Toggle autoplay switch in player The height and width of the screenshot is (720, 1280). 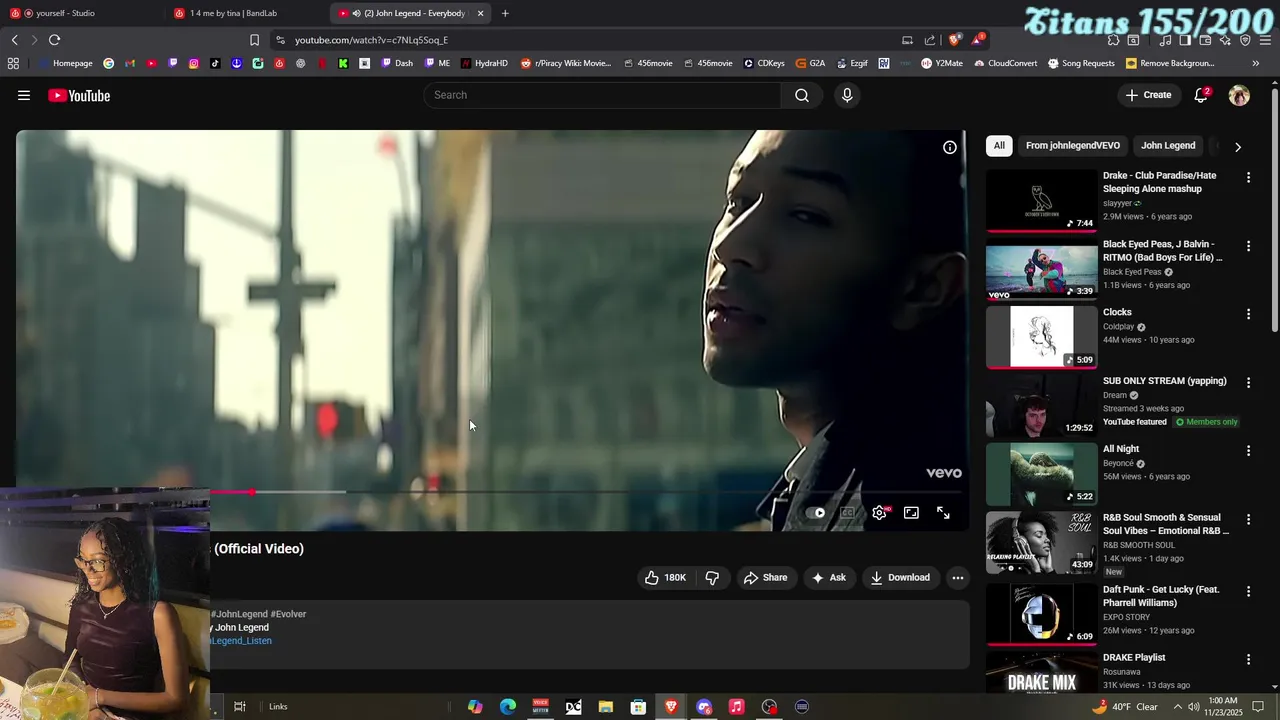815,513
